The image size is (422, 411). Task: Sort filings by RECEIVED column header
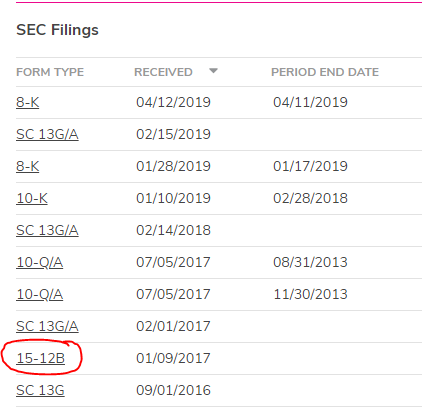[x=163, y=72]
